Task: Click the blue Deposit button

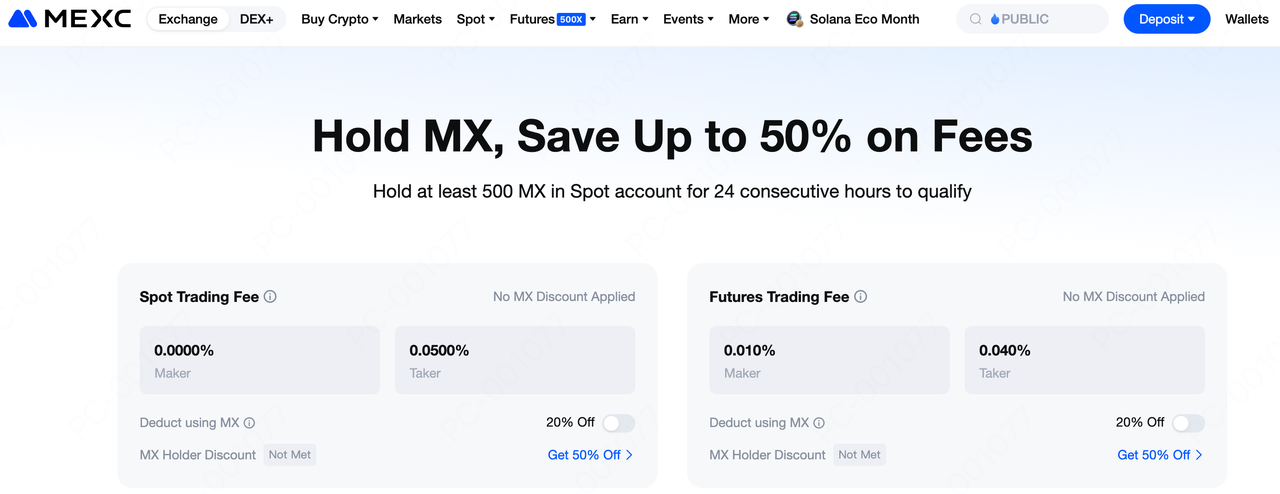Action: coord(1166,19)
